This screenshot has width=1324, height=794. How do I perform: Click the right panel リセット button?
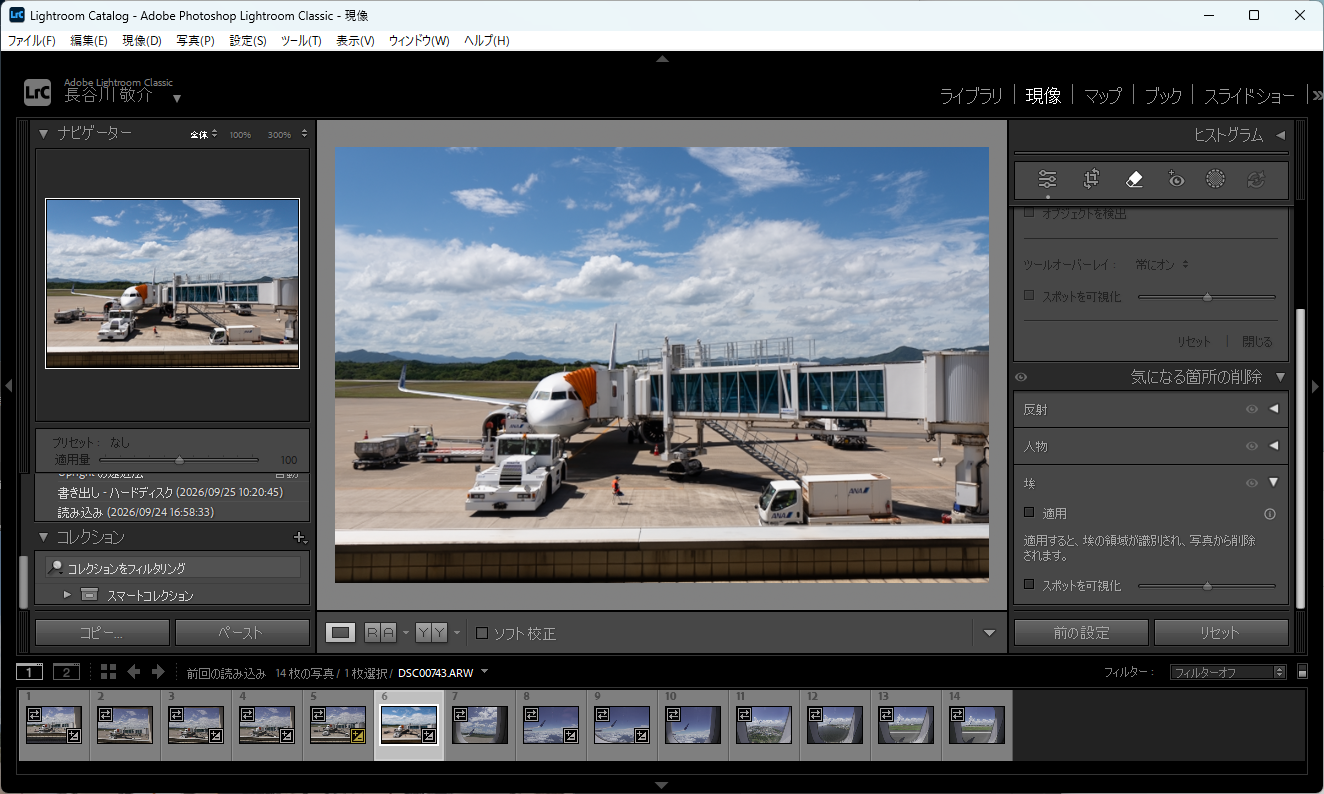(1221, 633)
